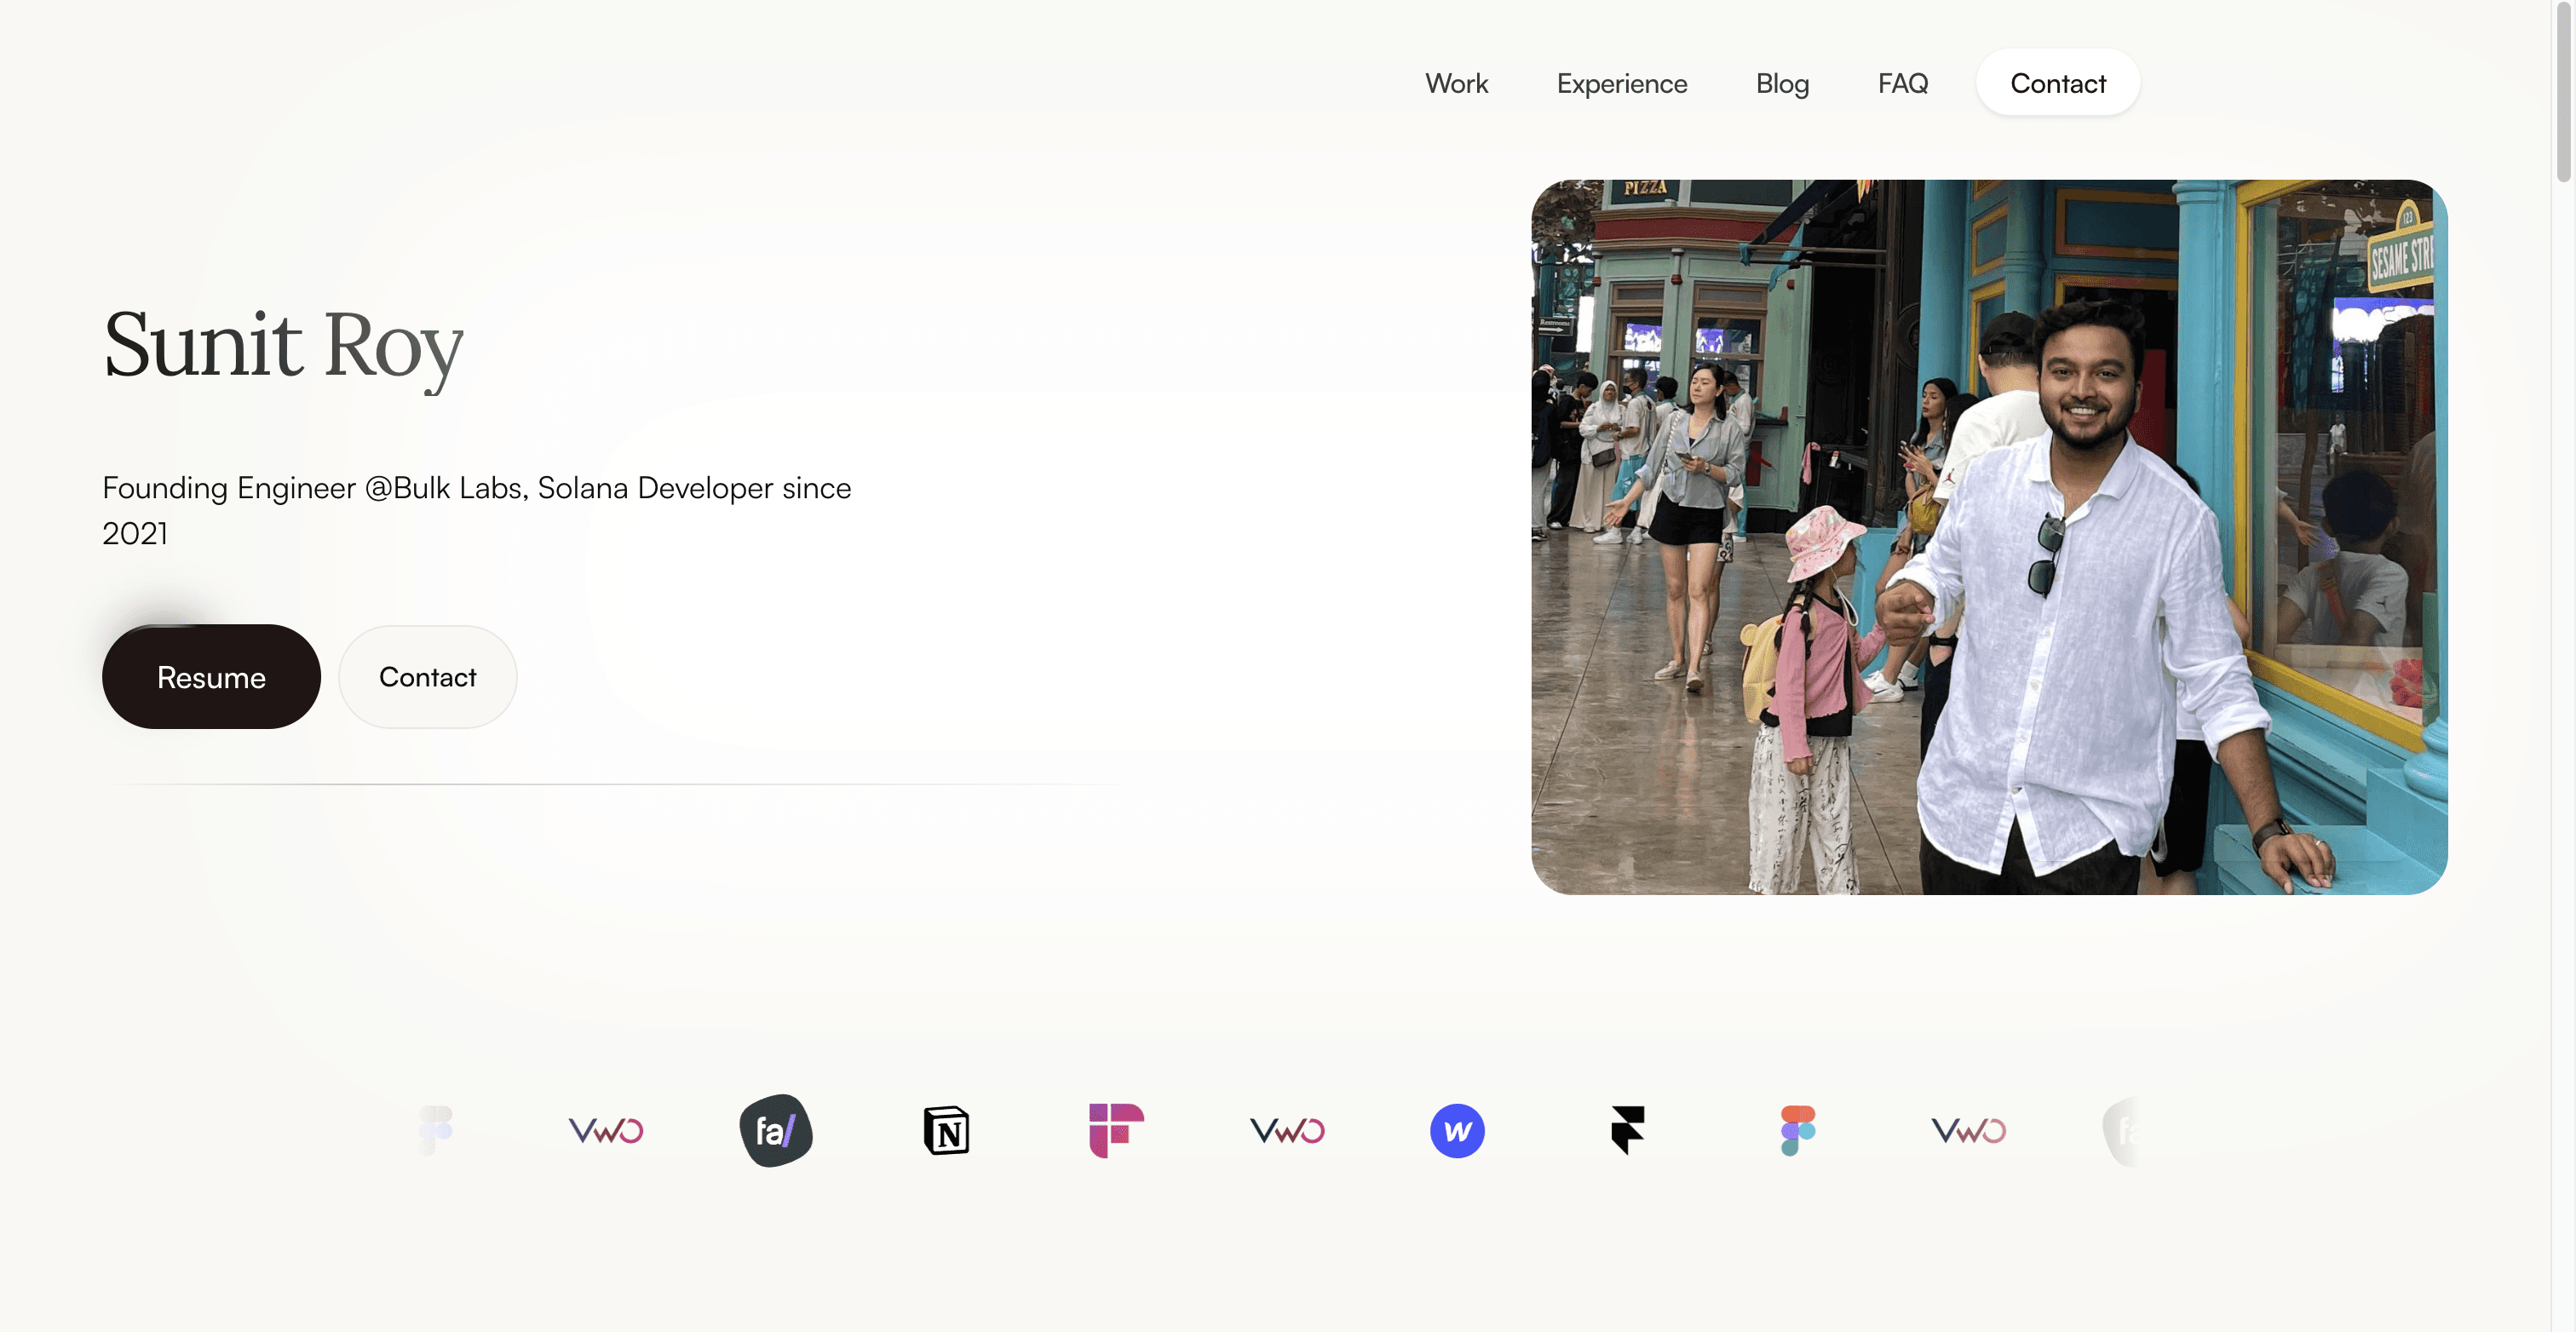Open the Blog nav link
2576x1332 pixels.
click(x=1782, y=83)
